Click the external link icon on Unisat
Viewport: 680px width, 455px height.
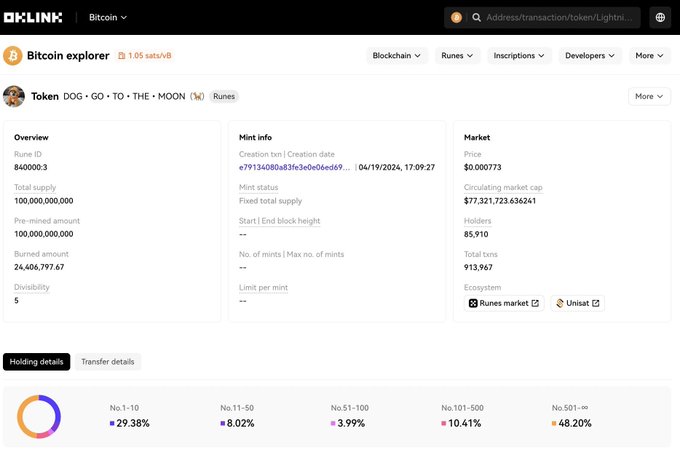coord(596,303)
